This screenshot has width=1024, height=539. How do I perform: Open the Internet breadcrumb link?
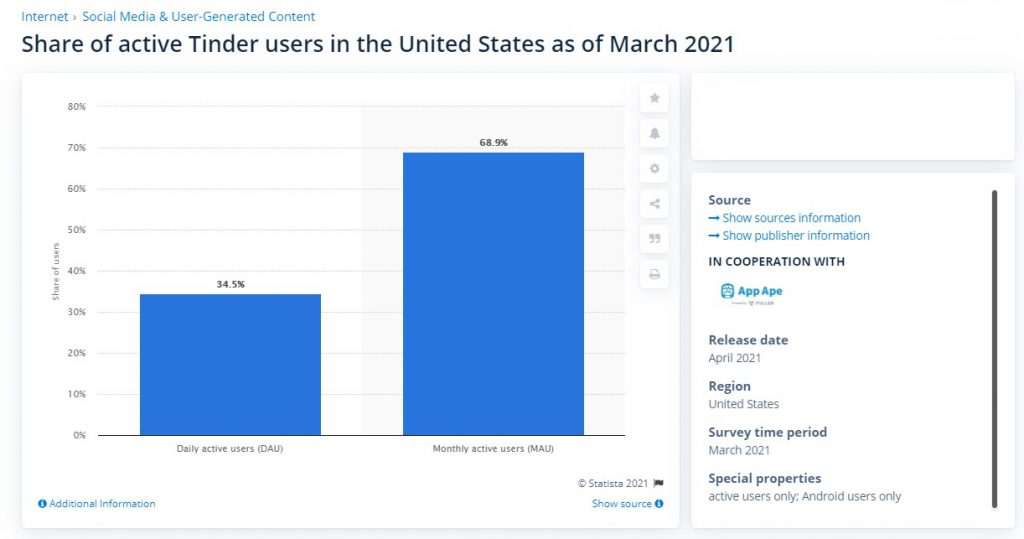[45, 17]
